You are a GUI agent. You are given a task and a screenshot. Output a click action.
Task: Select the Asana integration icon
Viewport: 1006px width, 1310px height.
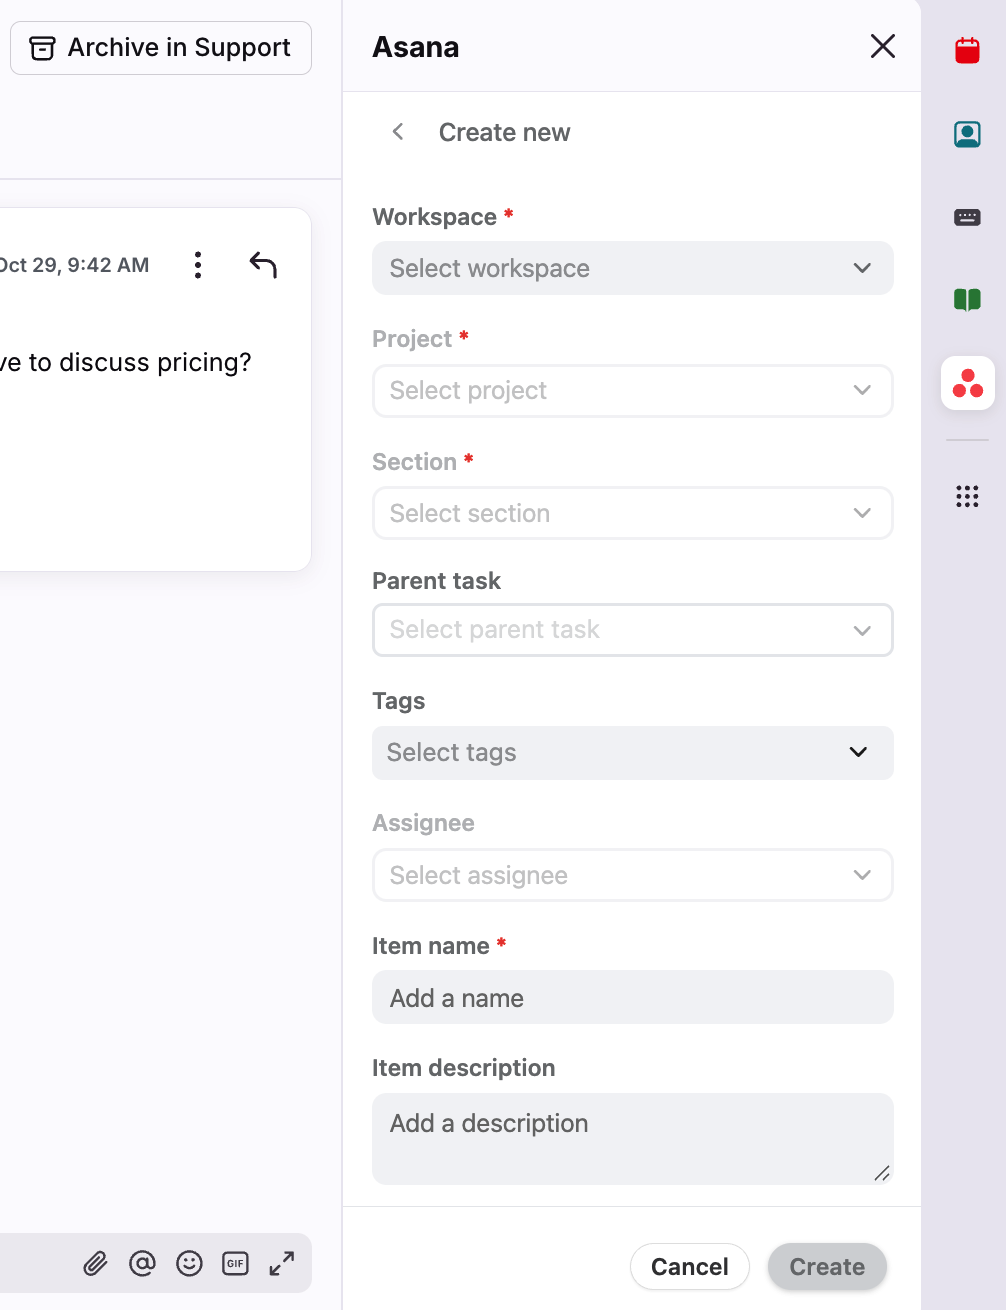[x=967, y=383]
